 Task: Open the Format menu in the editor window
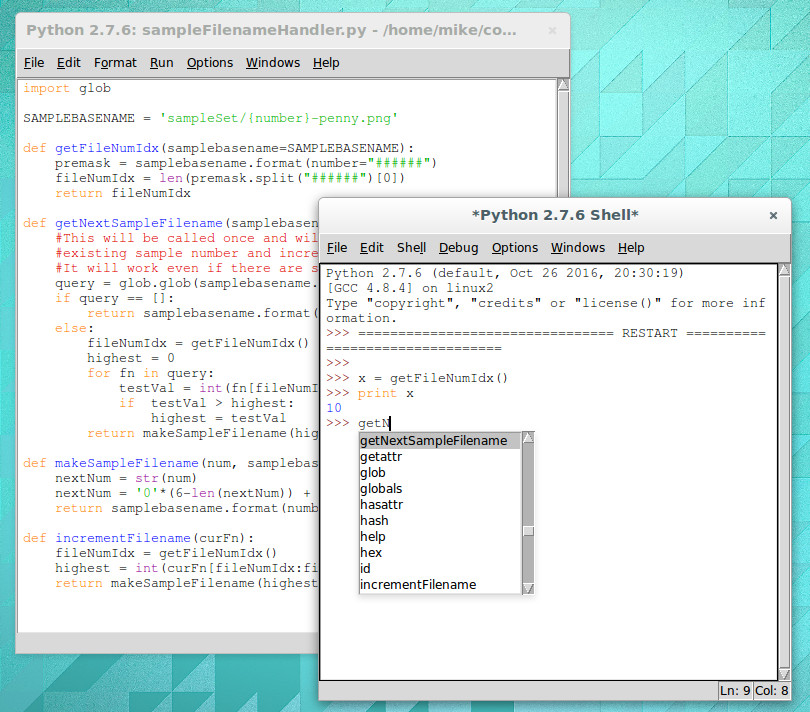click(x=114, y=62)
